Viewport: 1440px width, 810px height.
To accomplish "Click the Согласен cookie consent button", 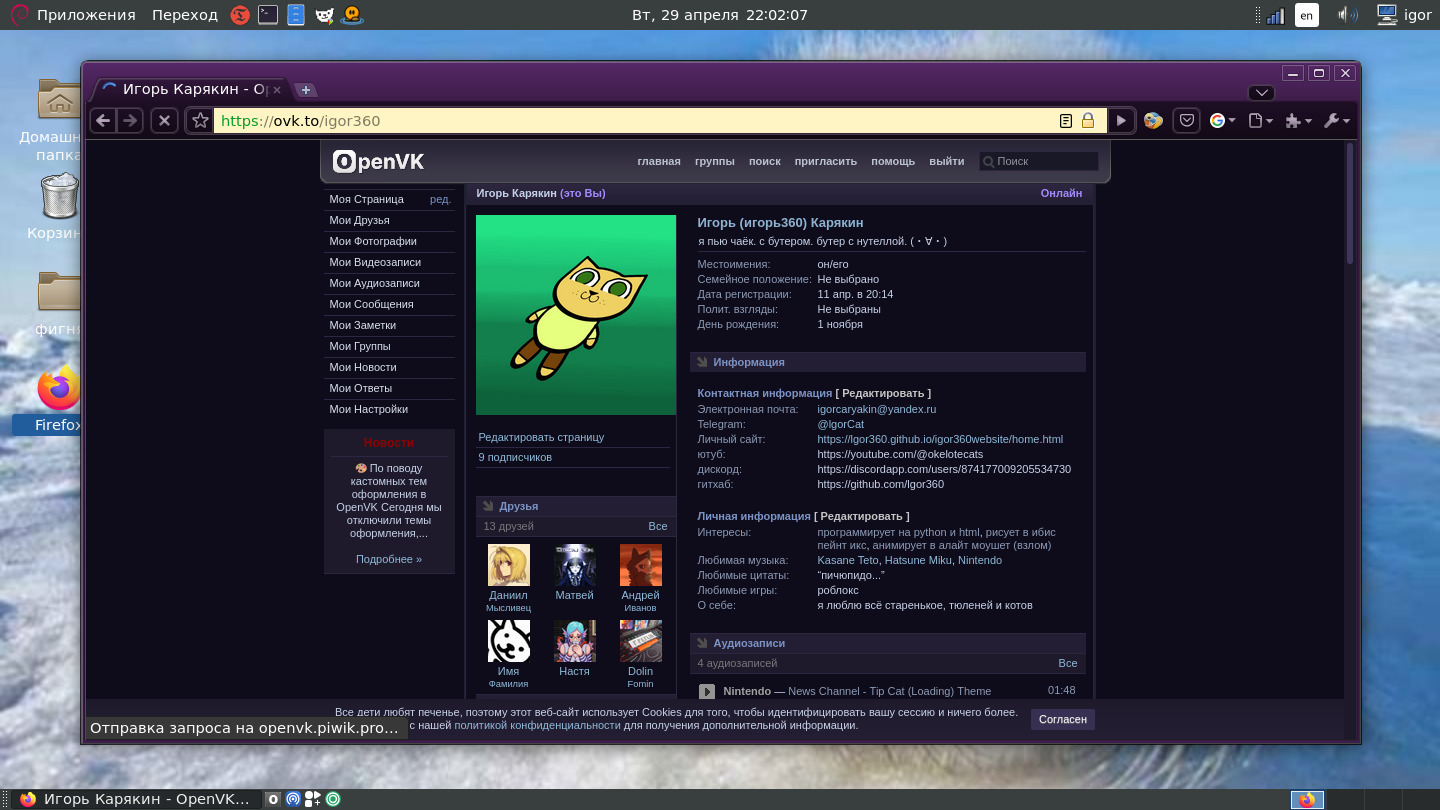I will [1062, 719].
